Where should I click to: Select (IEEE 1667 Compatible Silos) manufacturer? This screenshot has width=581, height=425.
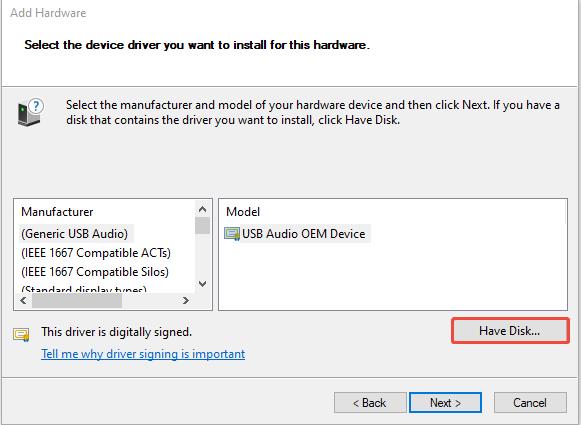(95, 272)
